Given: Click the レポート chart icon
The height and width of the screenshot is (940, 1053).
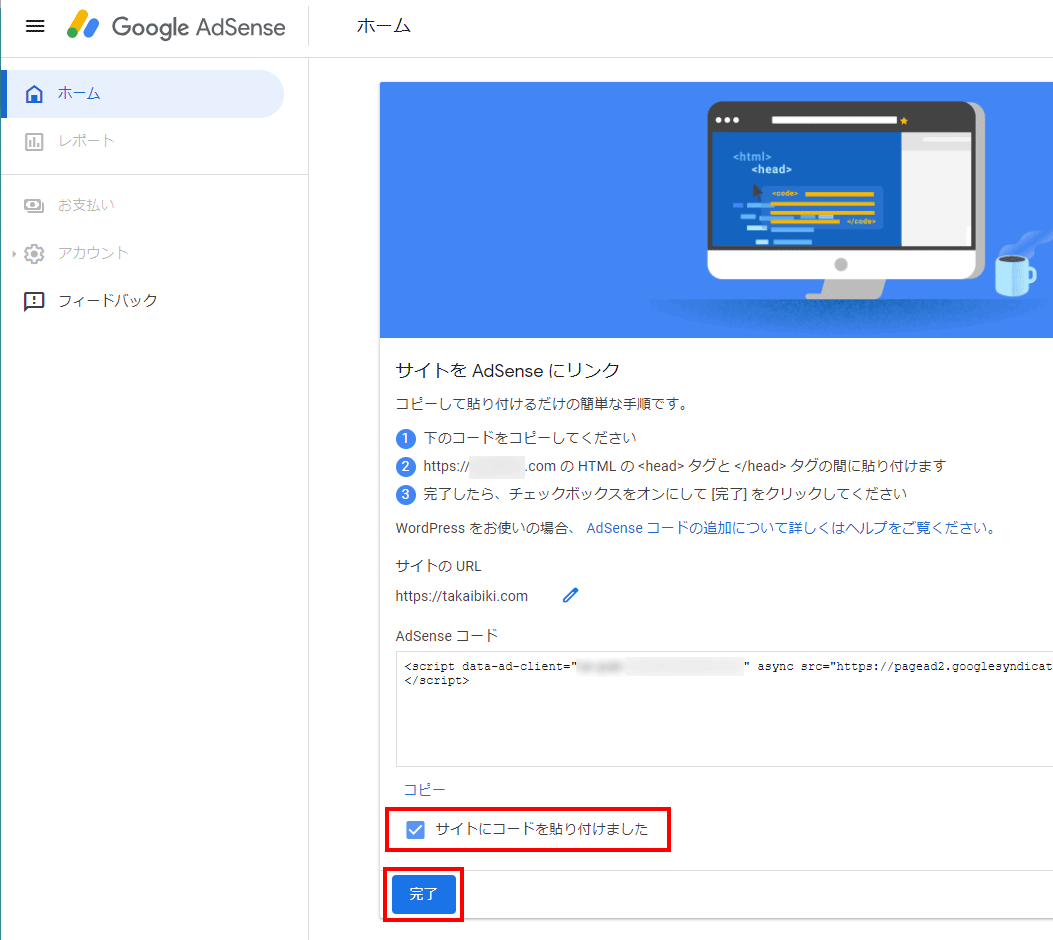Looking at the screenshot, I should point(34,142).
